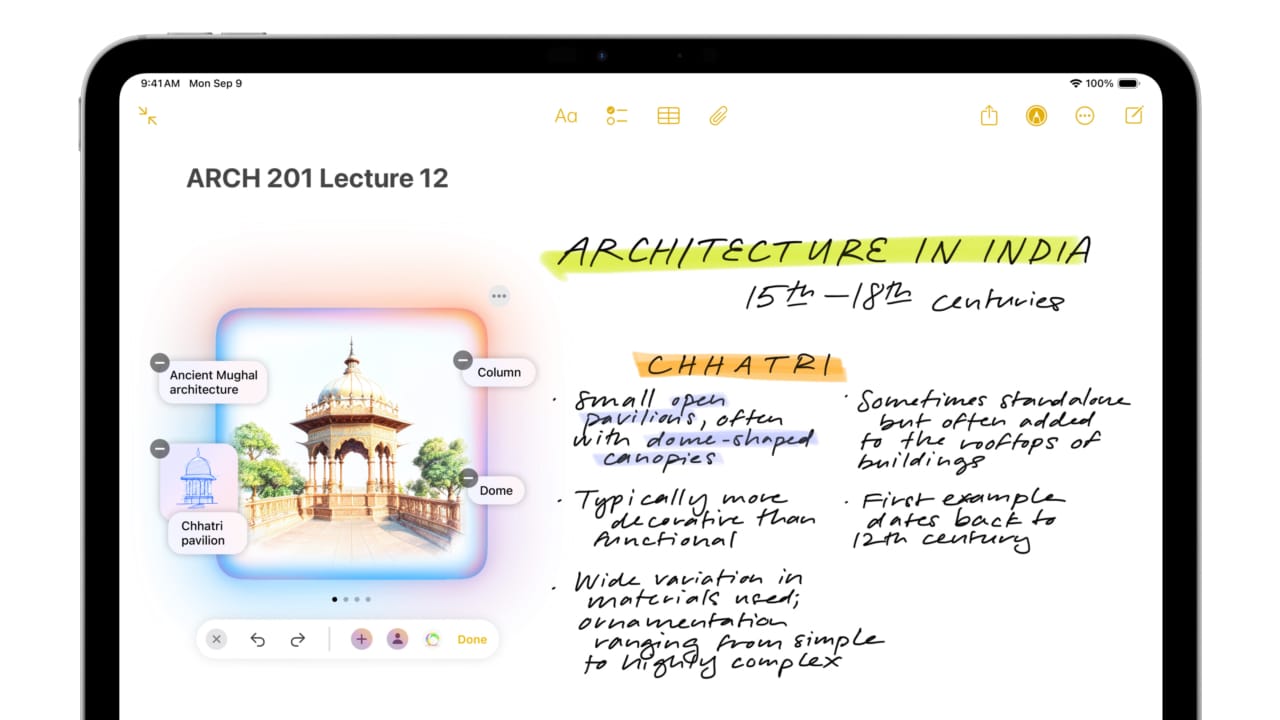1280x720 pixels.
Task: Undo the last change
Action: [x=257, y=639]
